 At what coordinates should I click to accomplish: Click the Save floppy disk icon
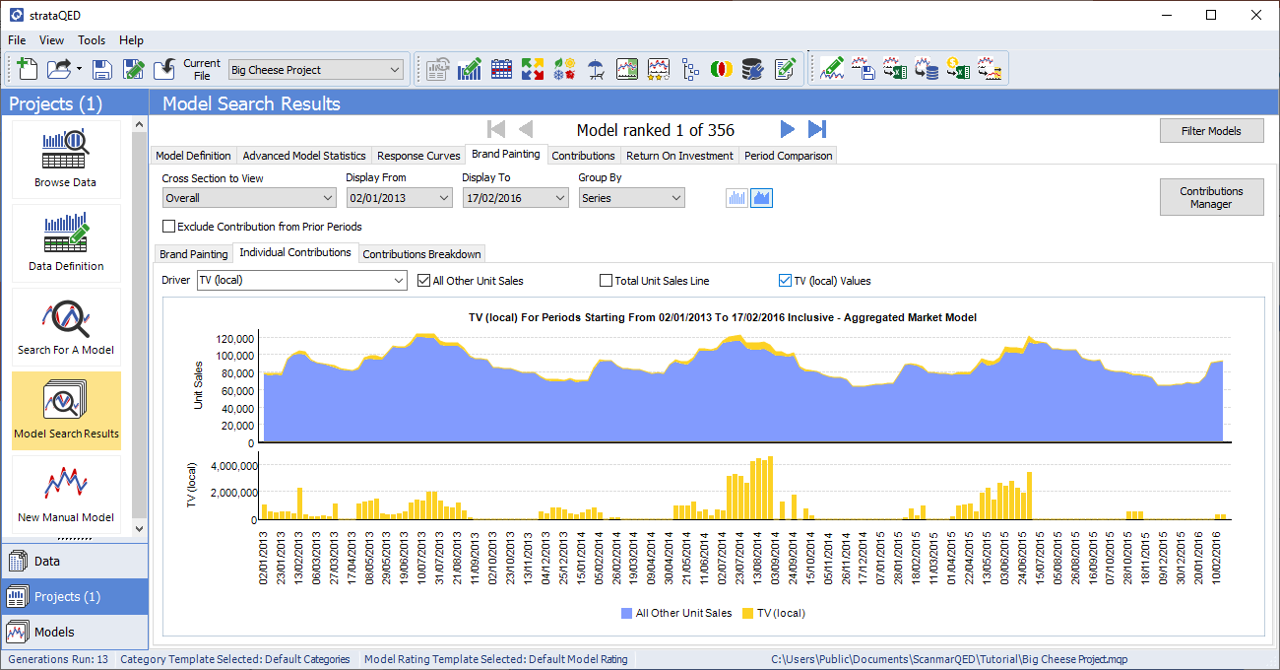coord(102,69)
